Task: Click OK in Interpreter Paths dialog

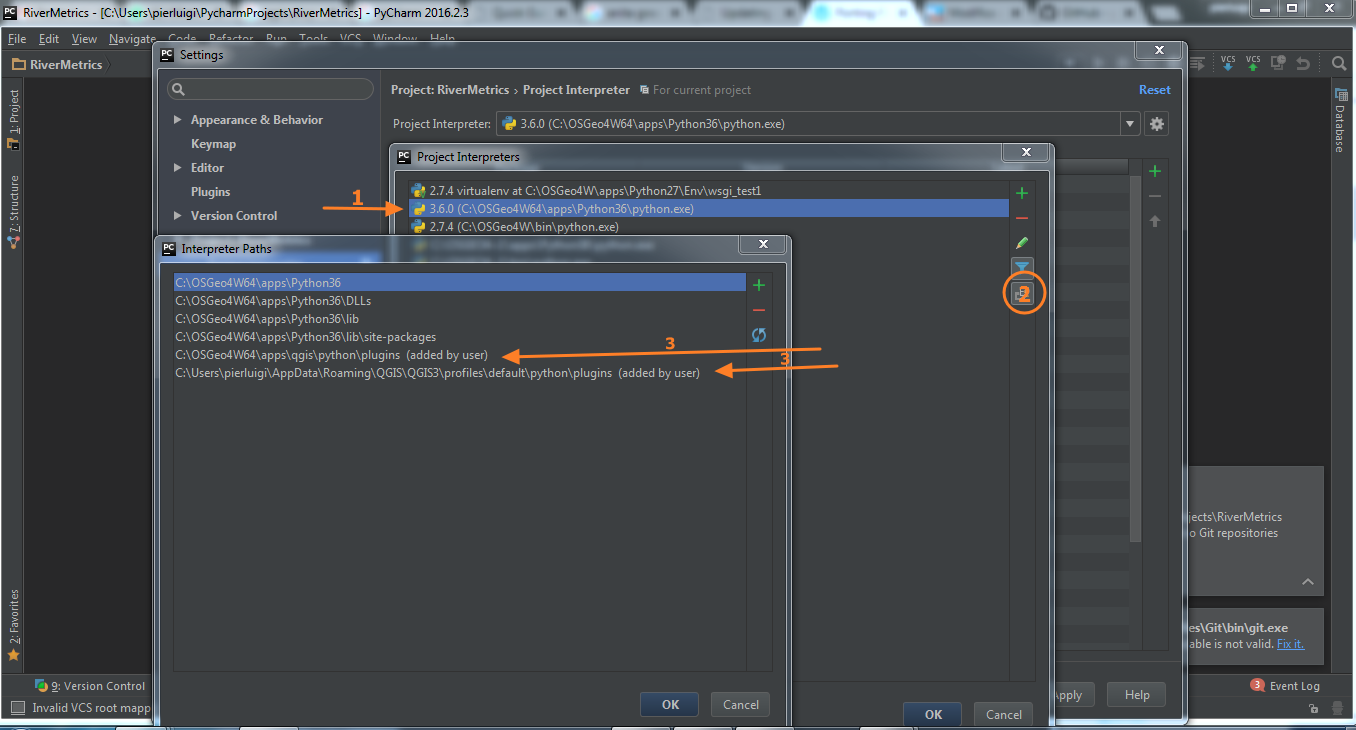Action: coord(670,705)
